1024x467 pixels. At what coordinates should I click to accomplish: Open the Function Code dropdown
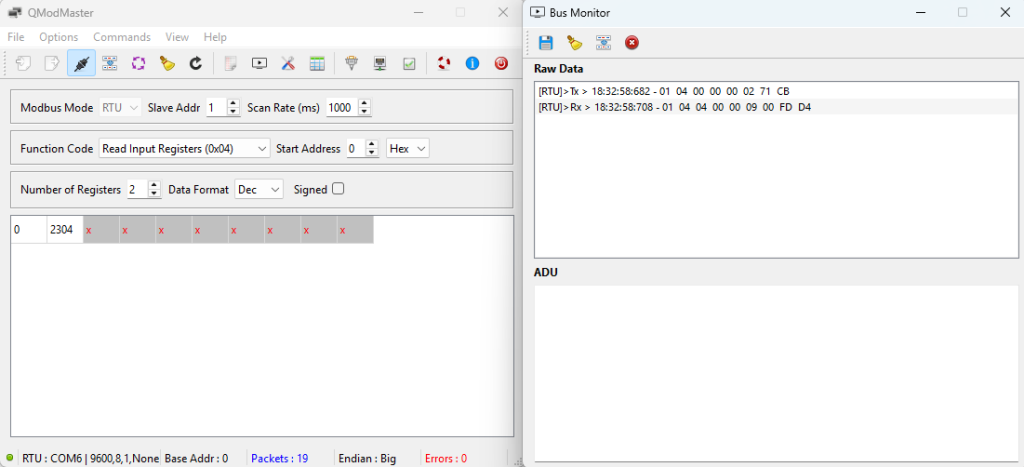click(x=184, y=149)
